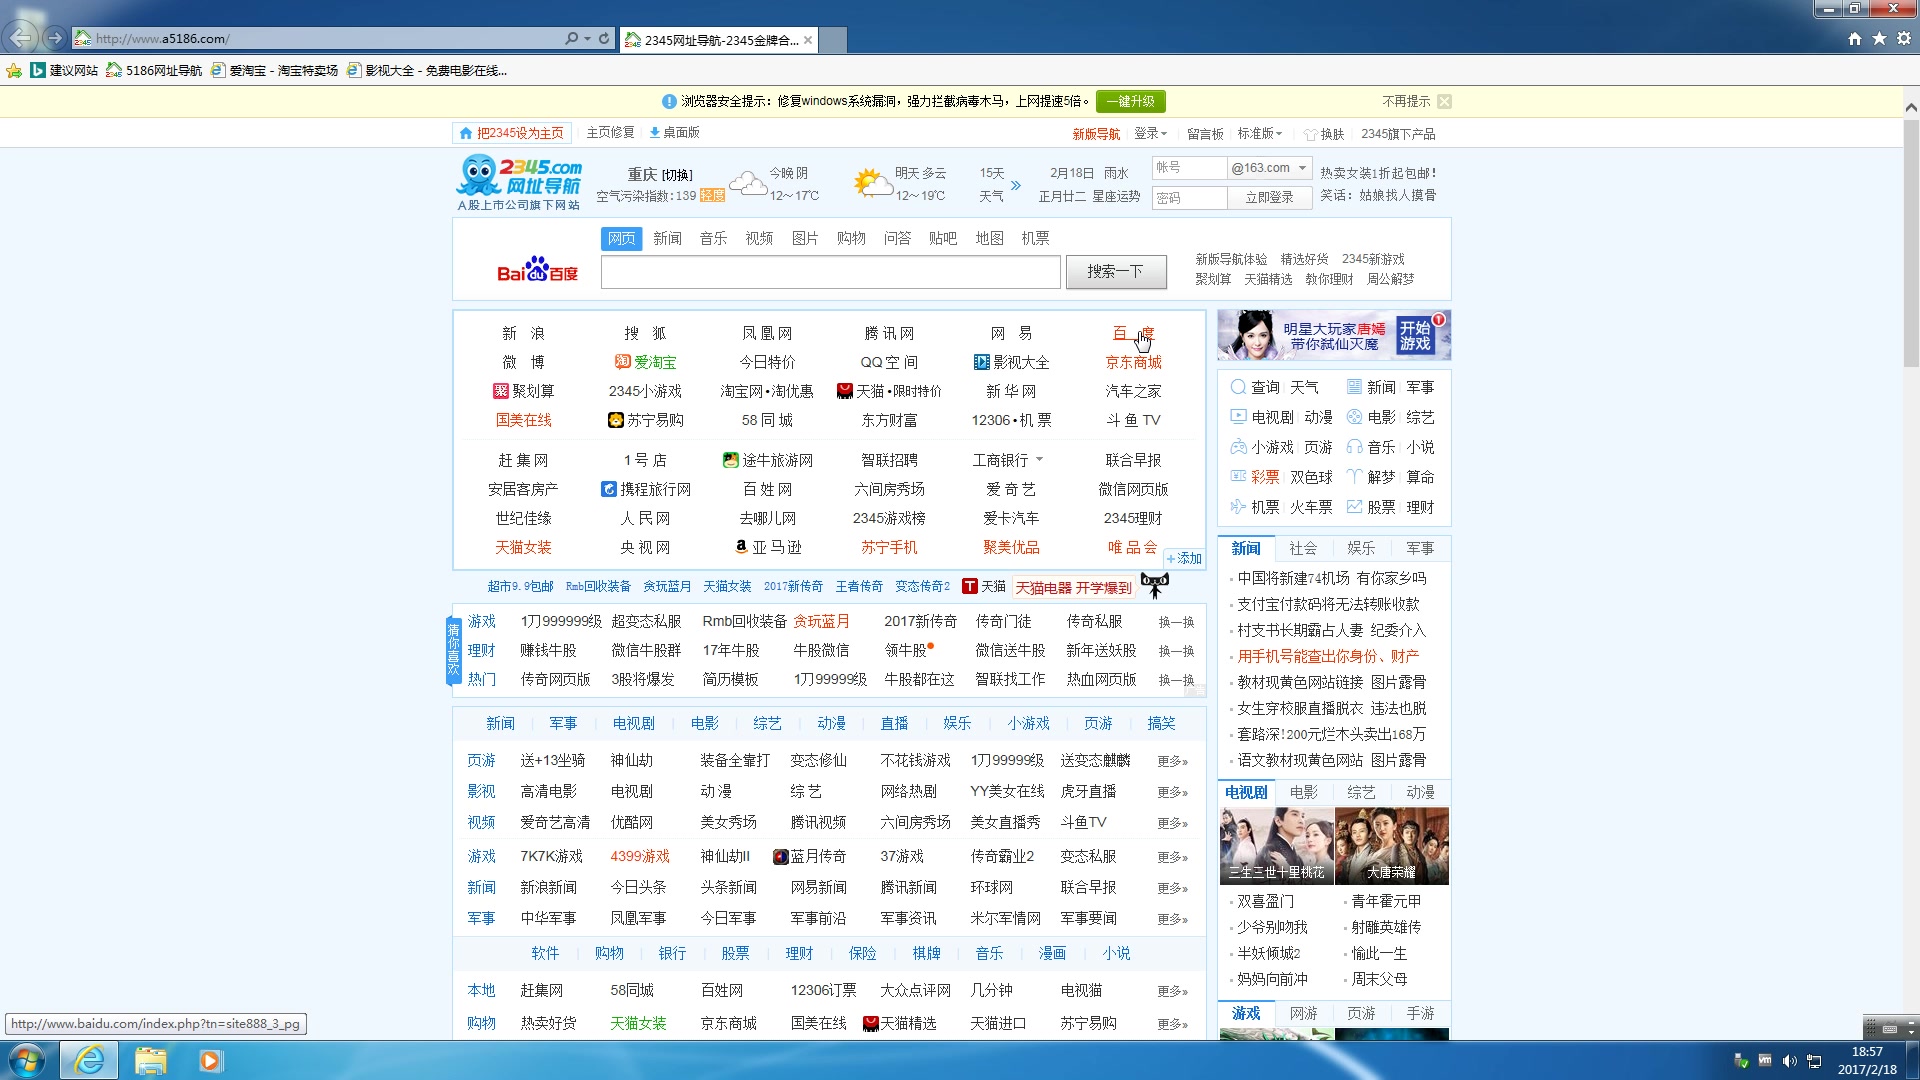
Task: Click the Tmall cat mascot icon
Action: point(1154,584)
